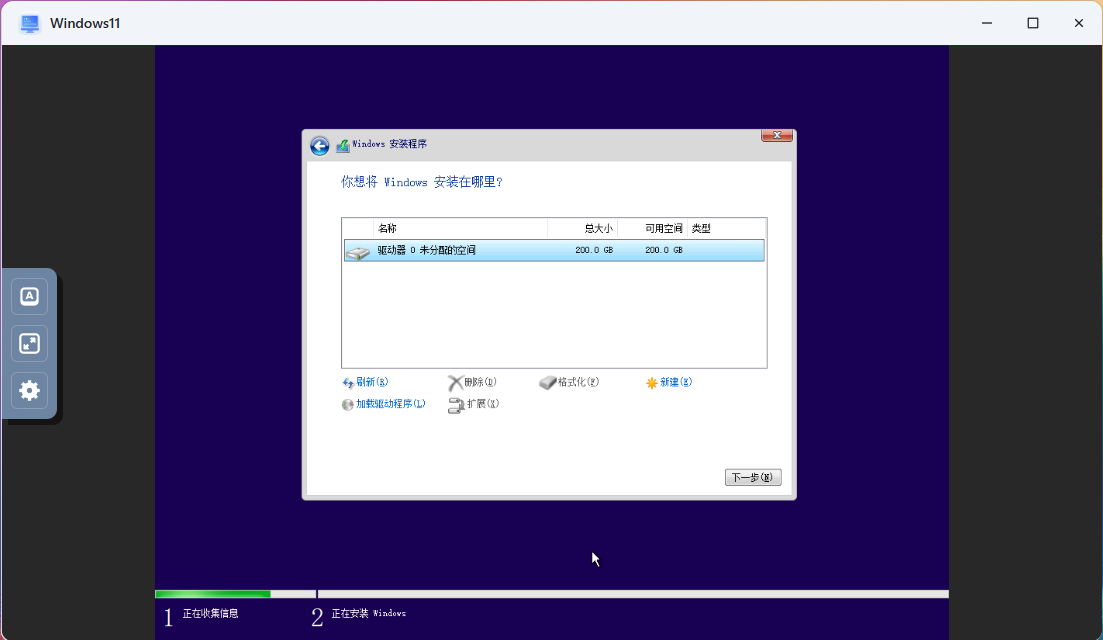
Task: Click the 刷新 refresh icon
Action: 348,383
